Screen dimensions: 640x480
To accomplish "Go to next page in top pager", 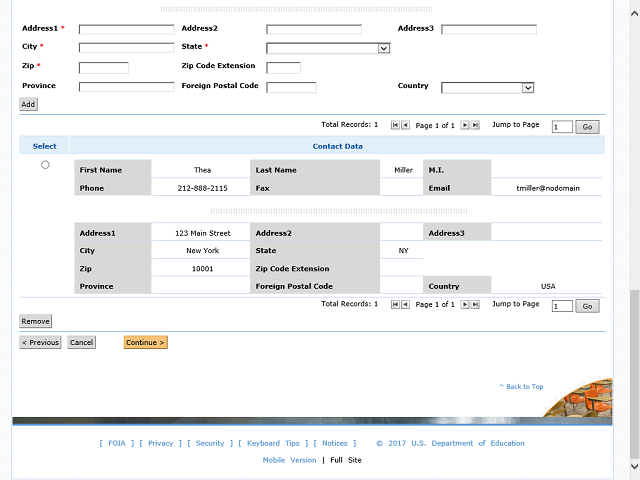I will (465, 125).
